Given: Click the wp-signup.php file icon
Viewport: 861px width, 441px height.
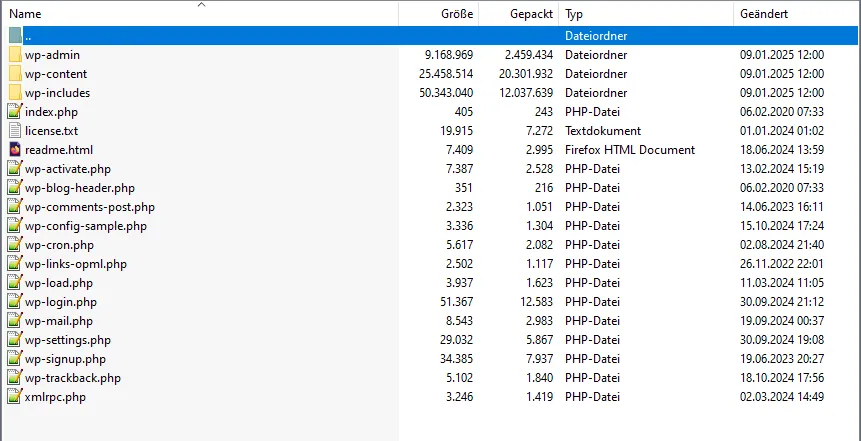Looking at the screenshot, I should click(x=15, y=359).
